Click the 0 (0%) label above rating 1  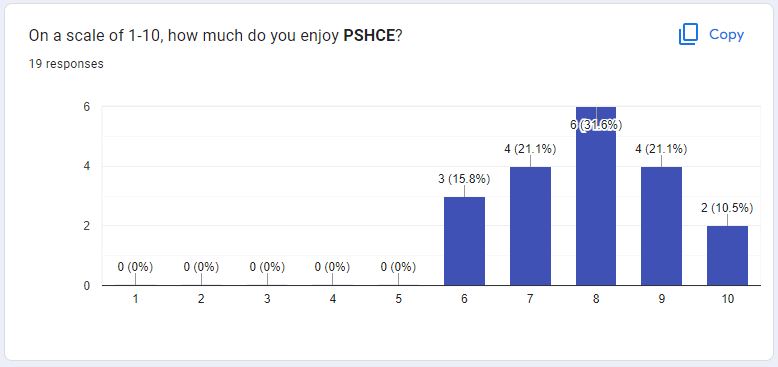tap(135, 267)
